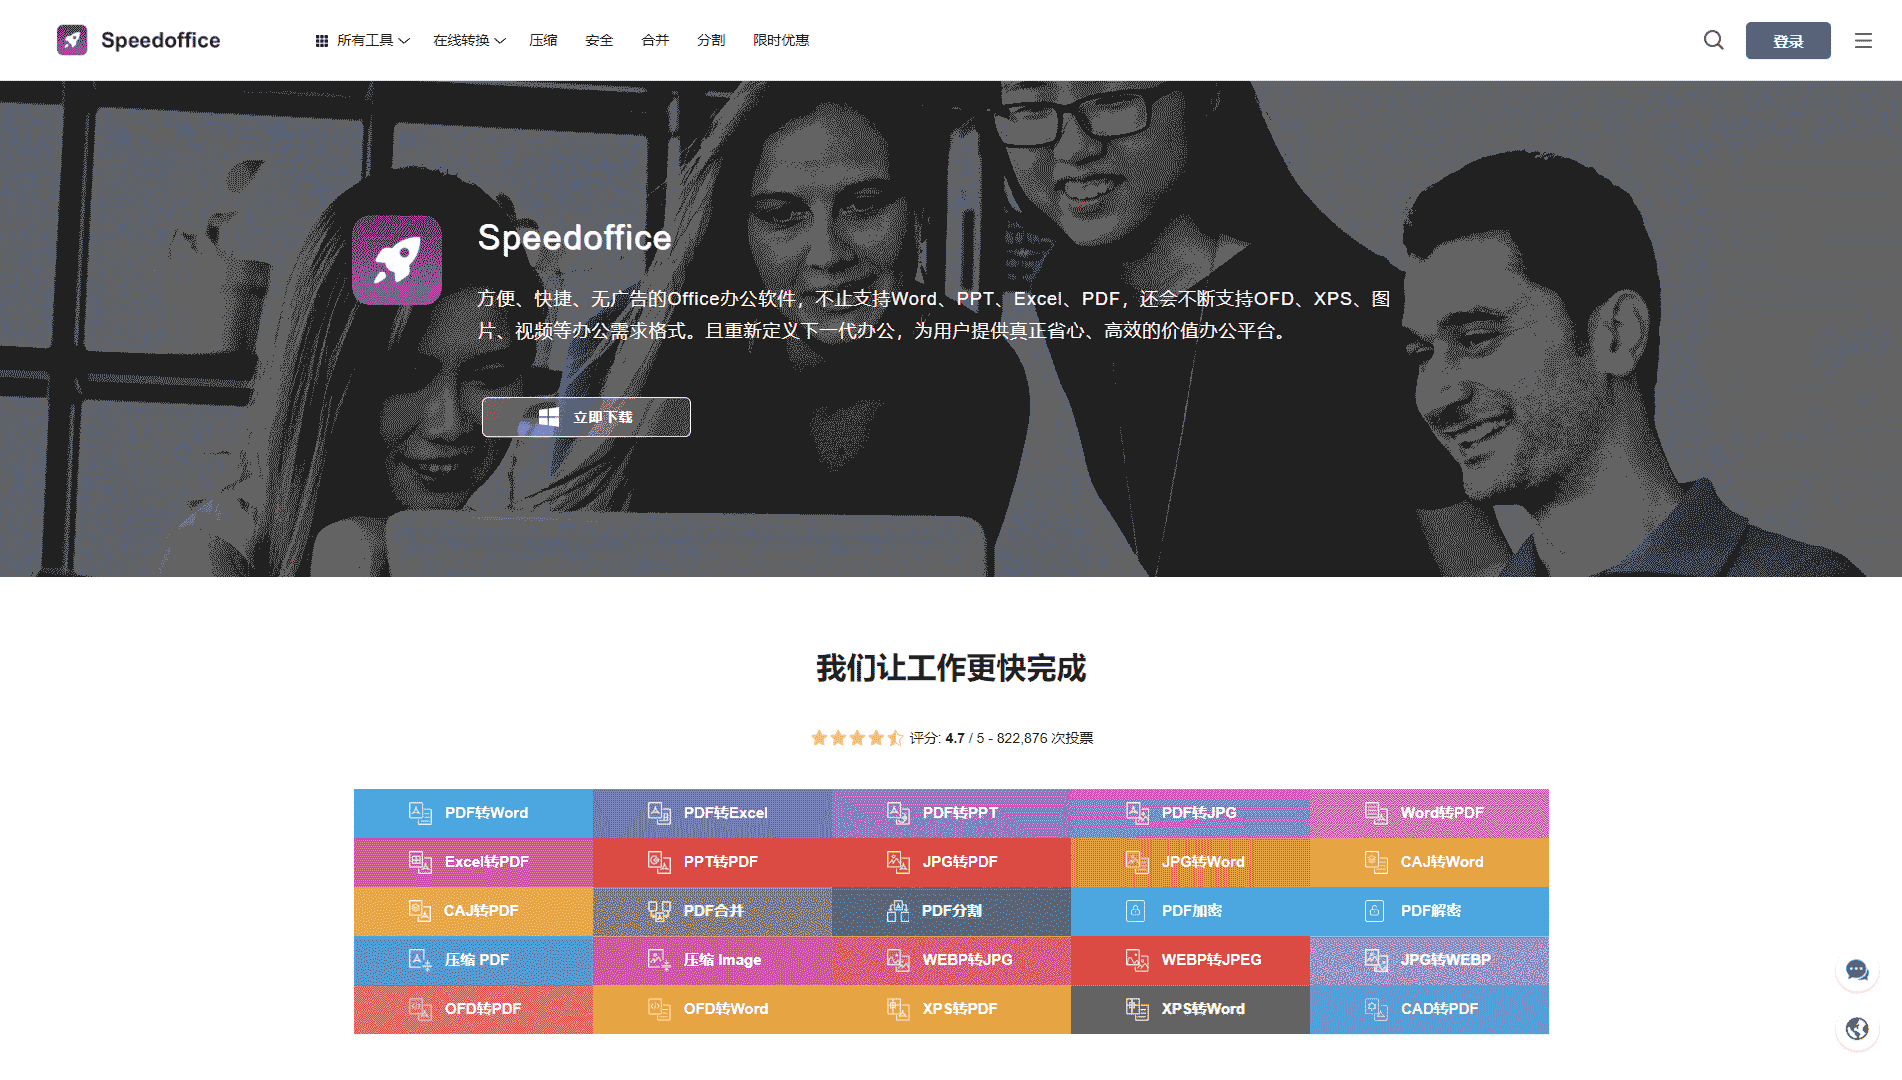Click the PDF转JPG tile icon

1137,813
